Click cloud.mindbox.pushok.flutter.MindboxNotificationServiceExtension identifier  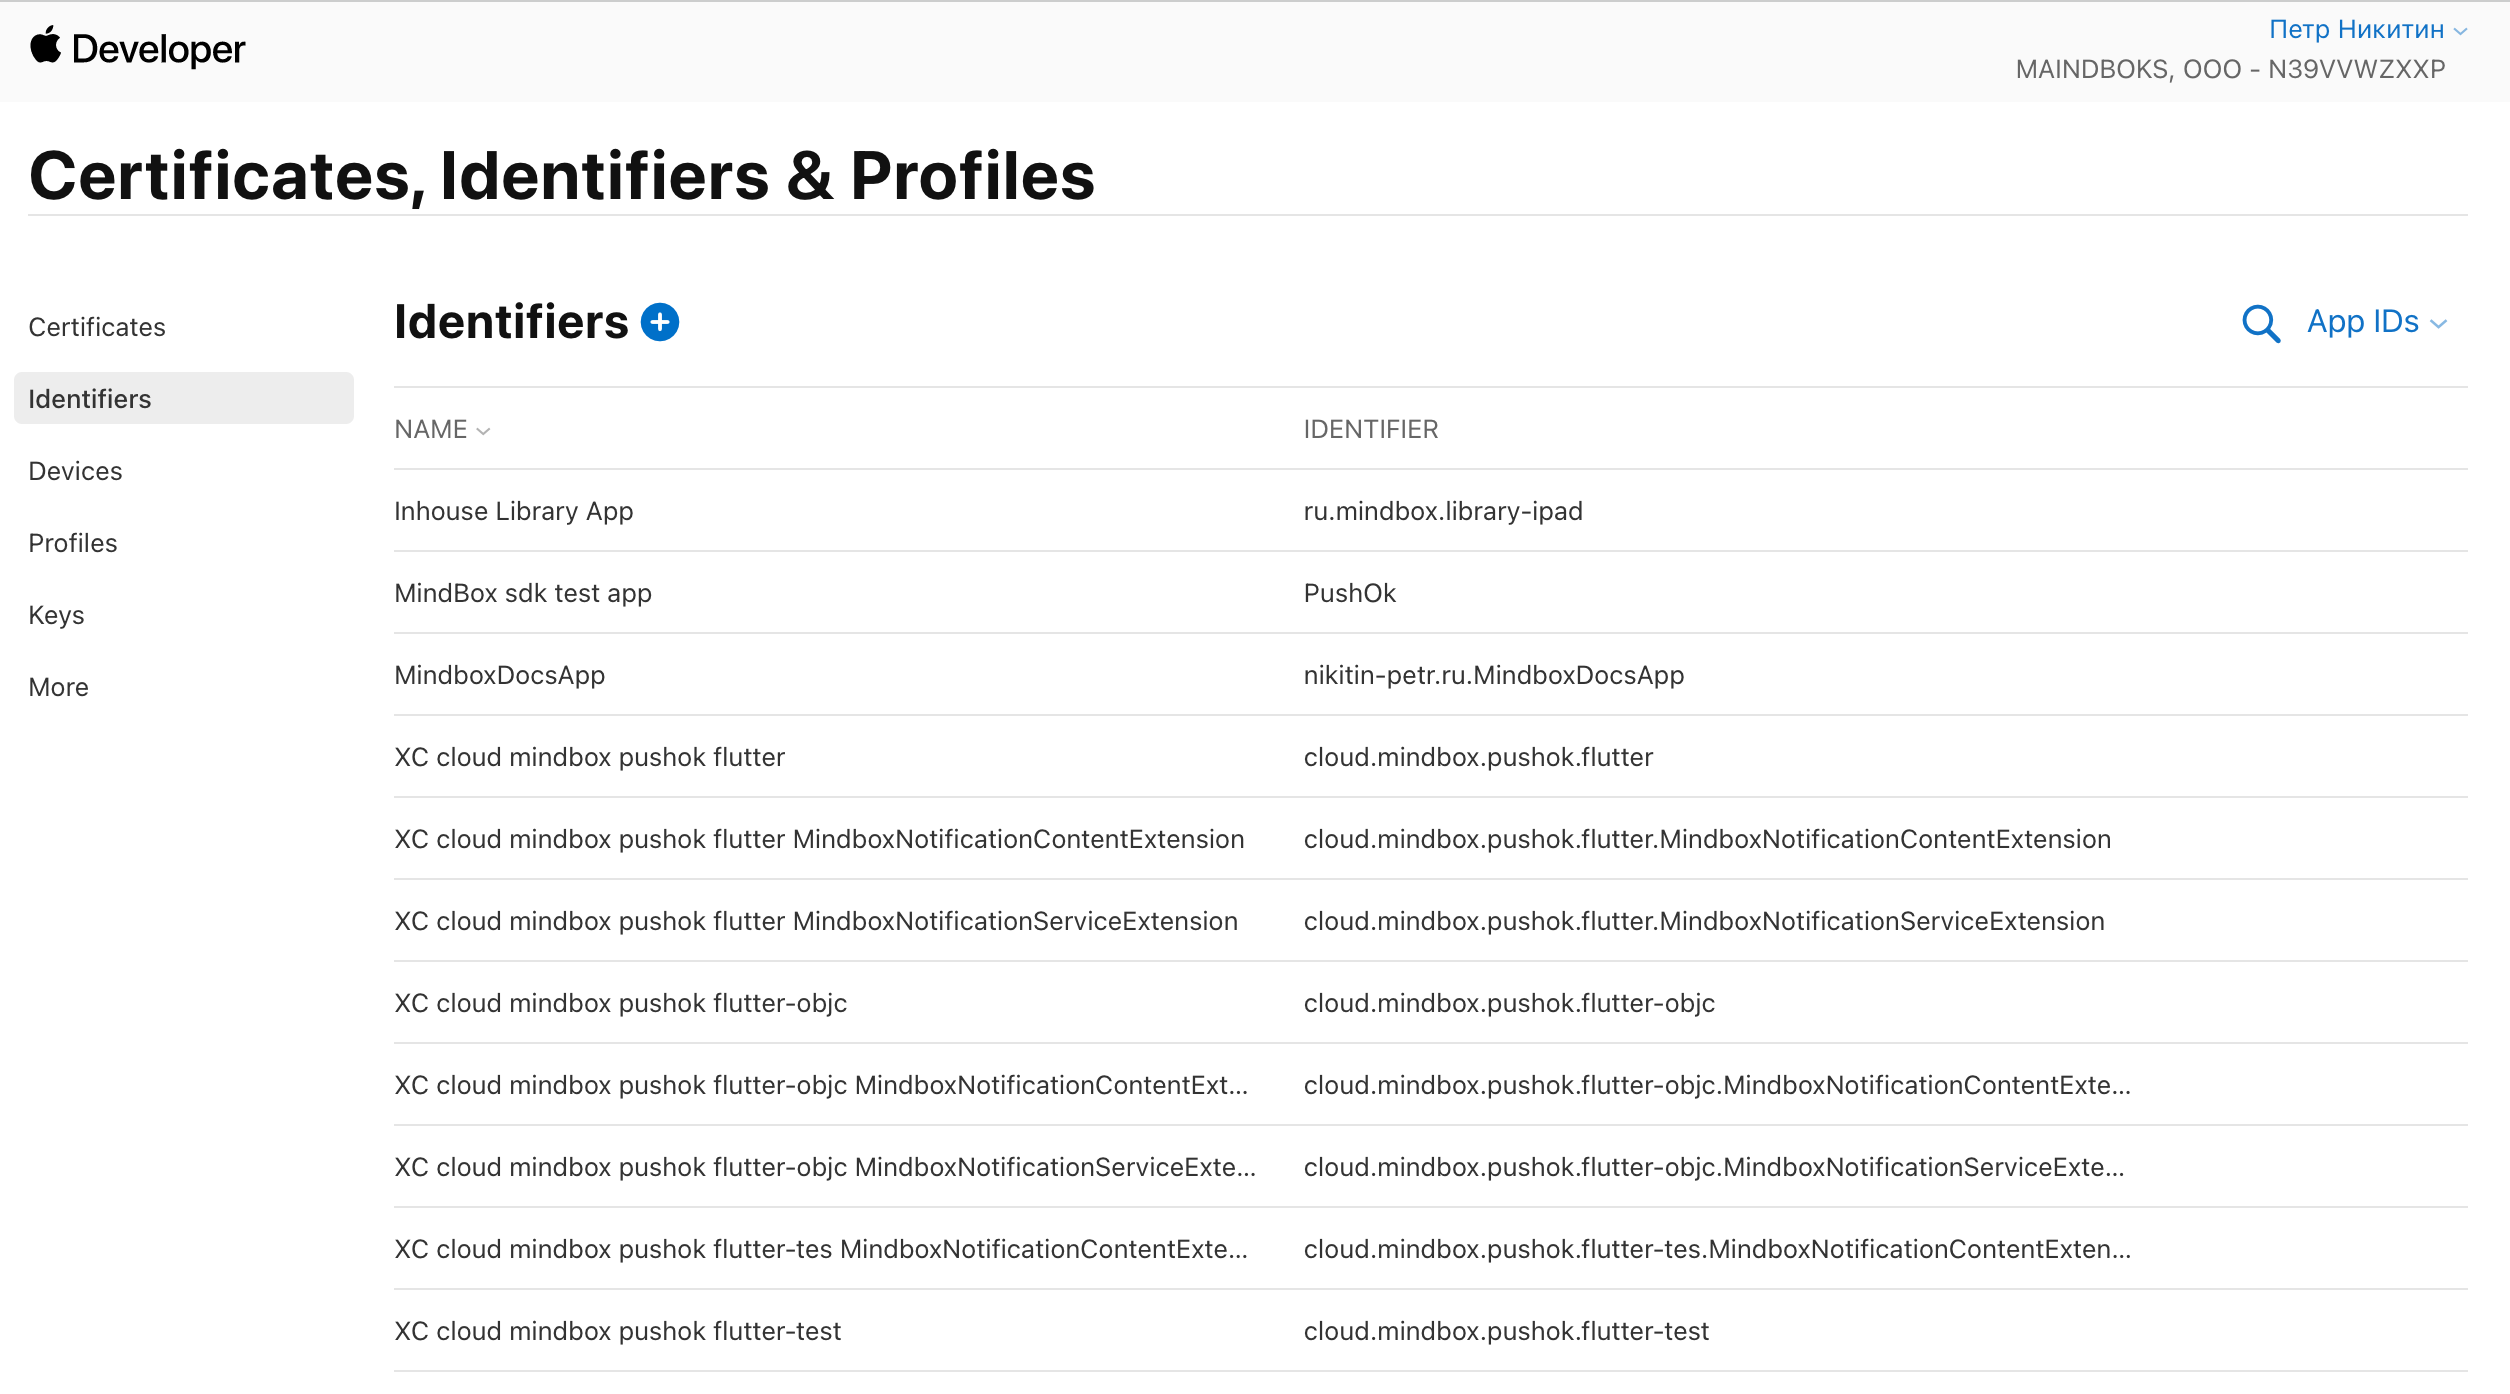[1704, 921]
